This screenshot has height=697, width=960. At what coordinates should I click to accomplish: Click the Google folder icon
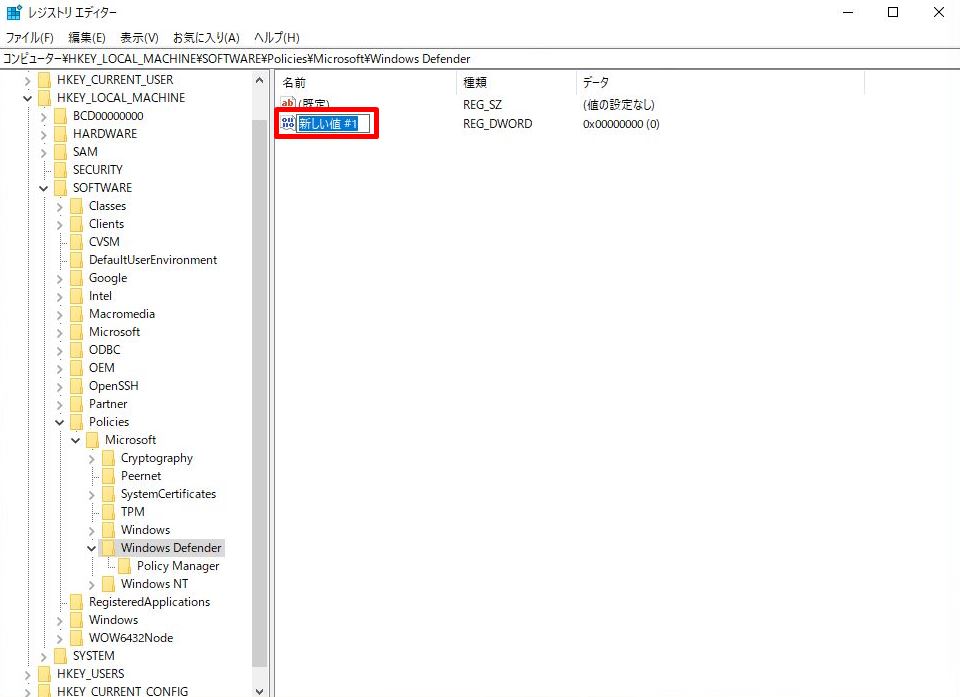77,278
